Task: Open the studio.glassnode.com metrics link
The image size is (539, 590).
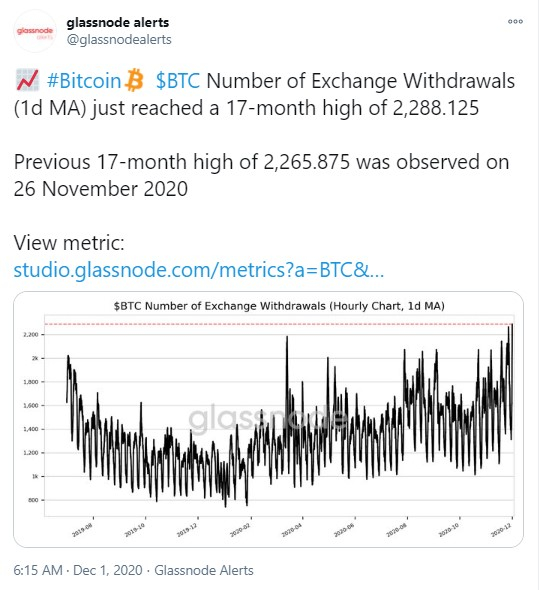Action: click(x=199, y=270)
